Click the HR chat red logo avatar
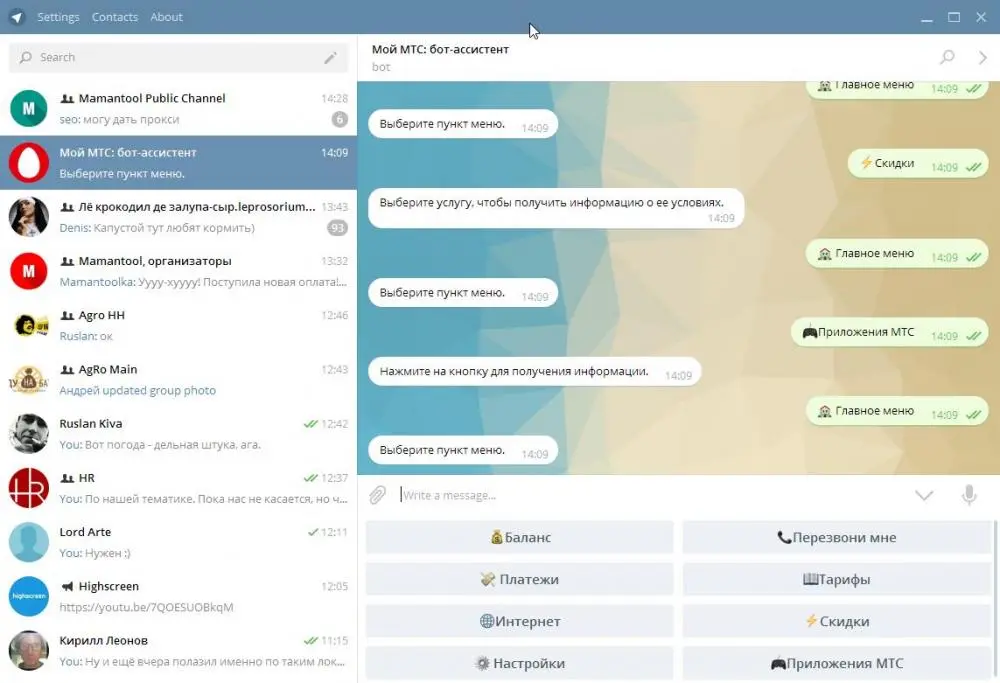 click(x=29, y=488)
